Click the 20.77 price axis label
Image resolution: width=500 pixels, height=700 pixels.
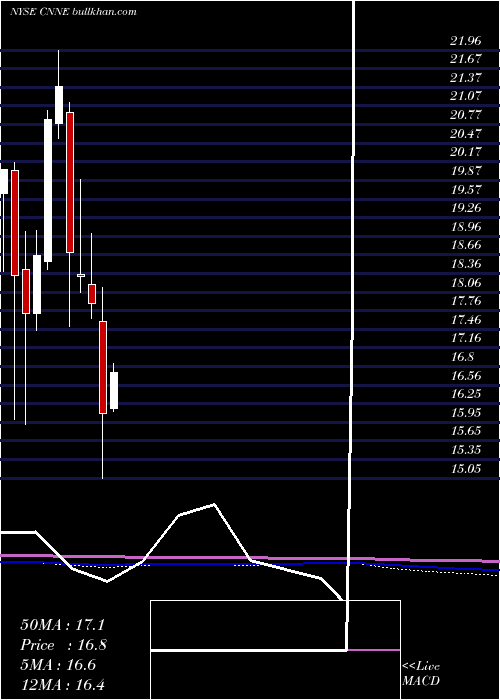466,115
